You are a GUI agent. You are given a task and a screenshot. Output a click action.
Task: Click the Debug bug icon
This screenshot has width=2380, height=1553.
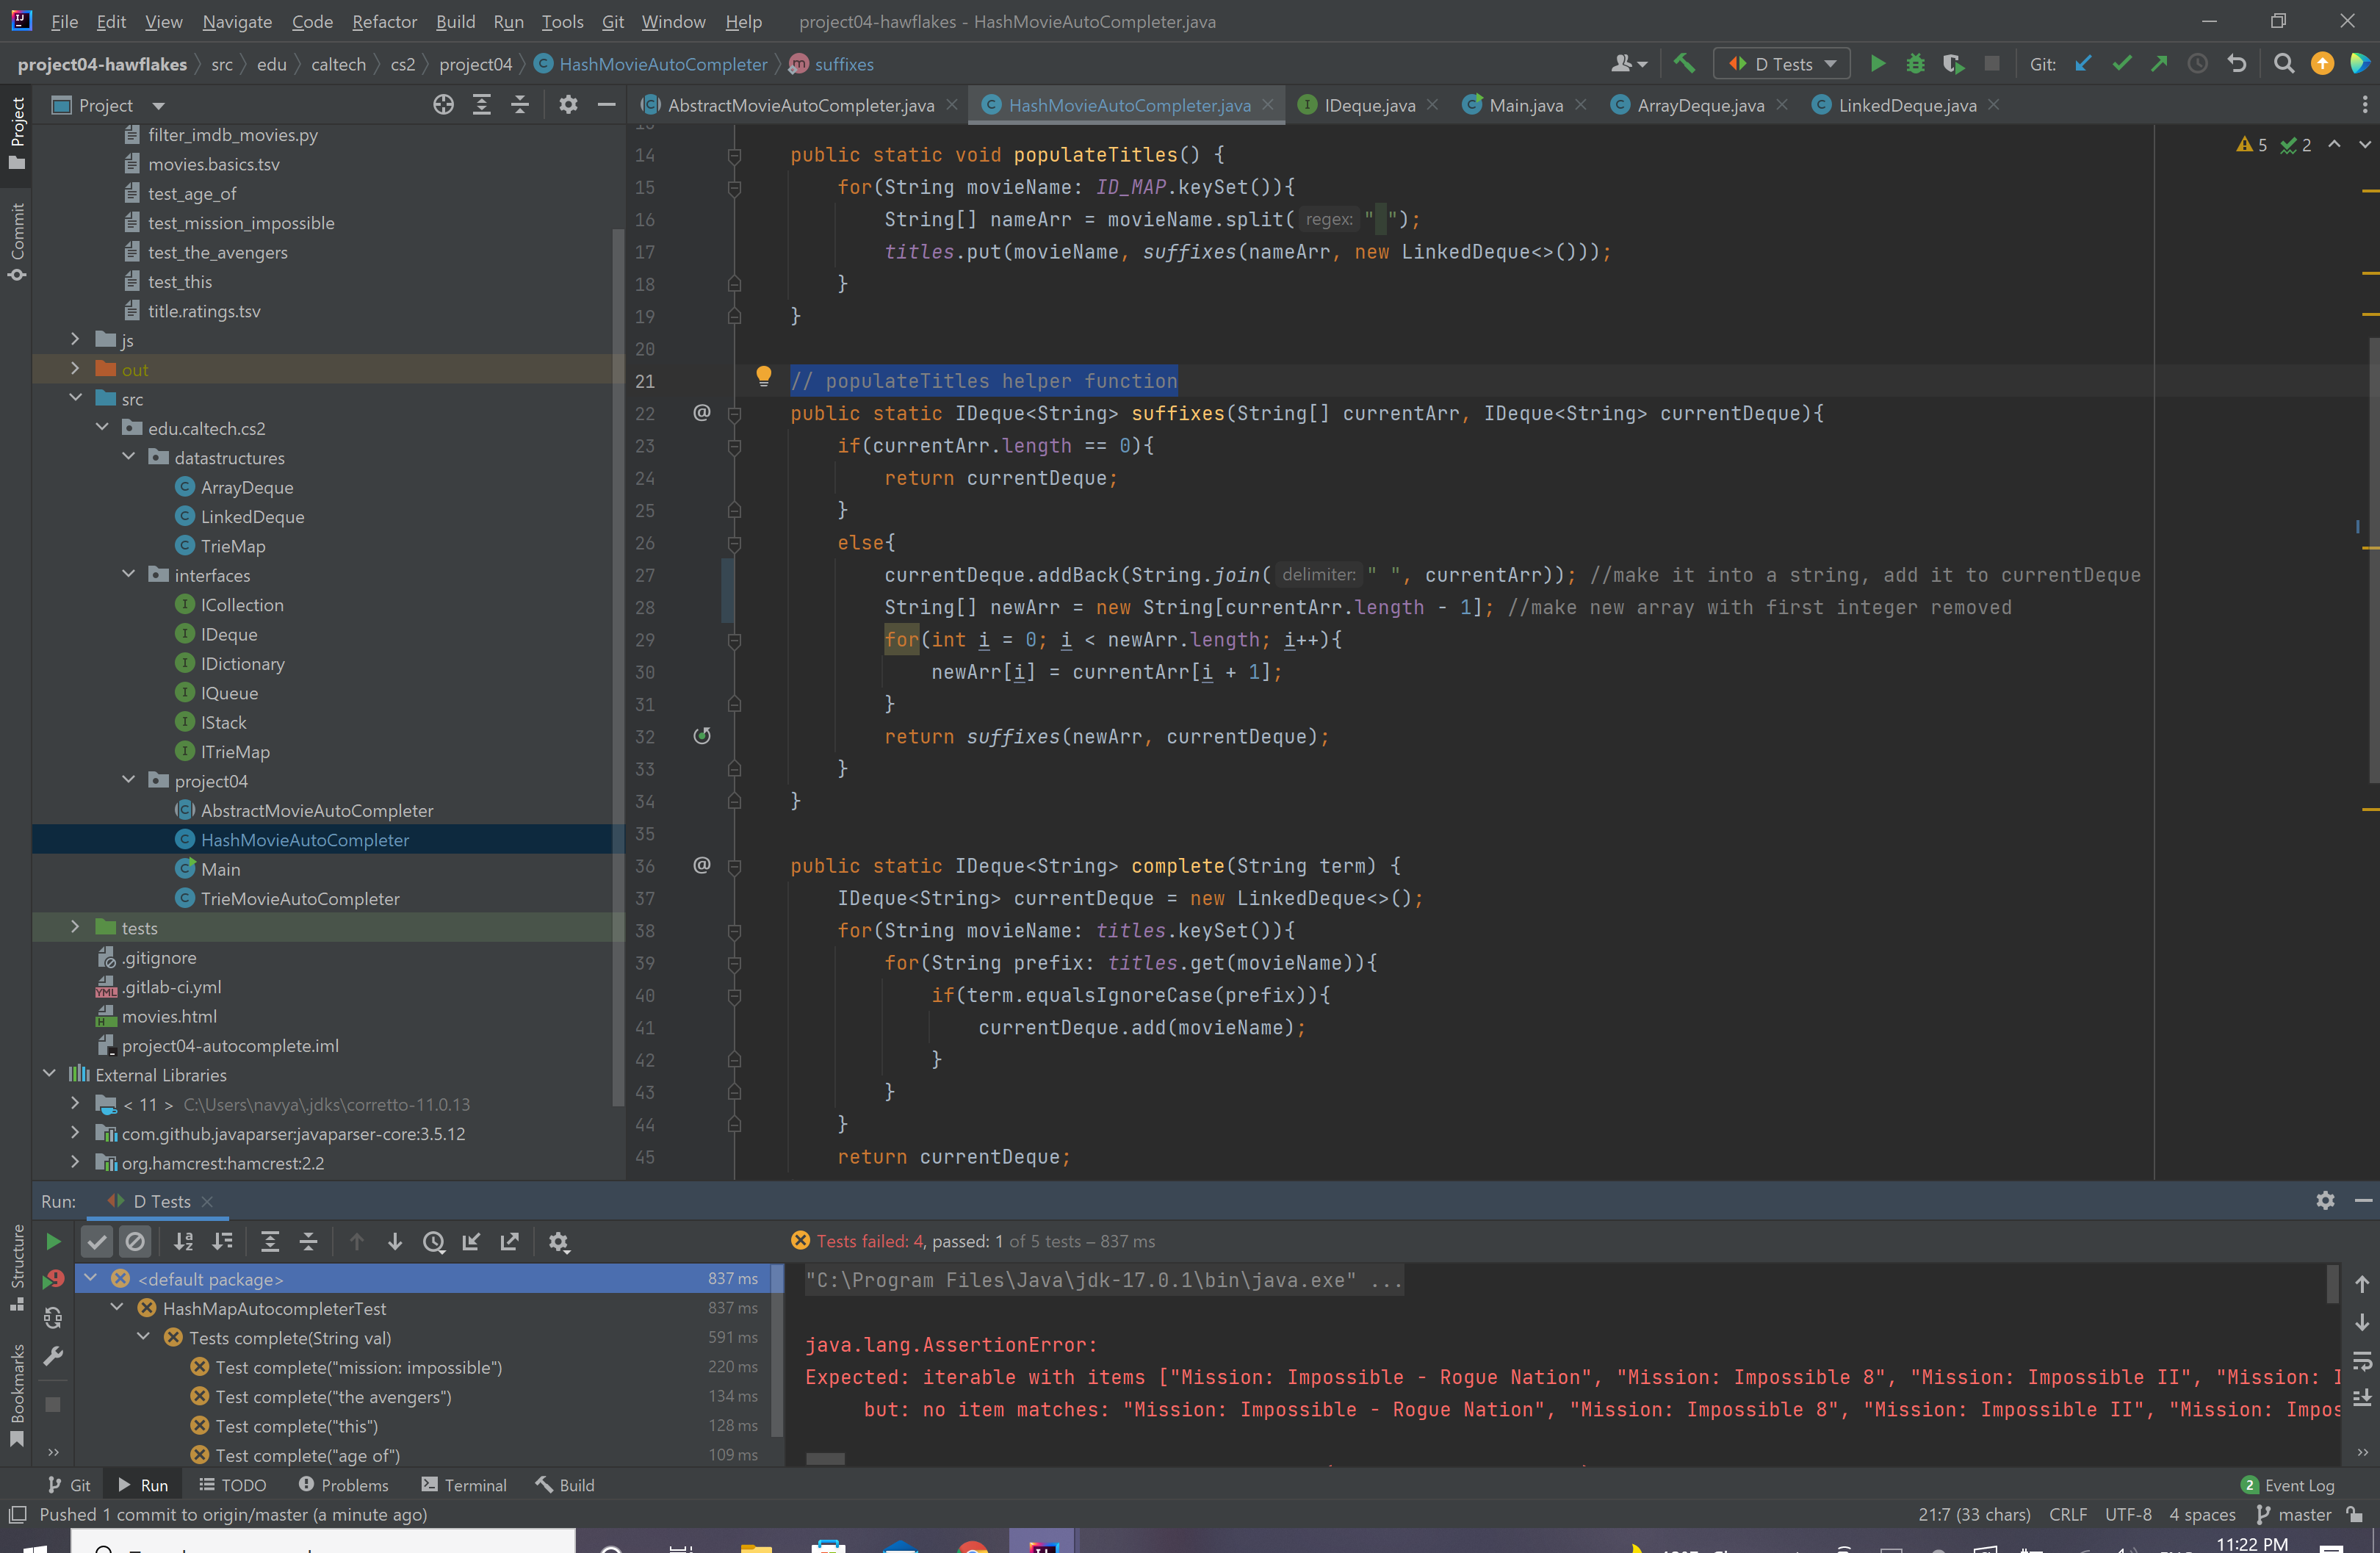(1915, 64)
